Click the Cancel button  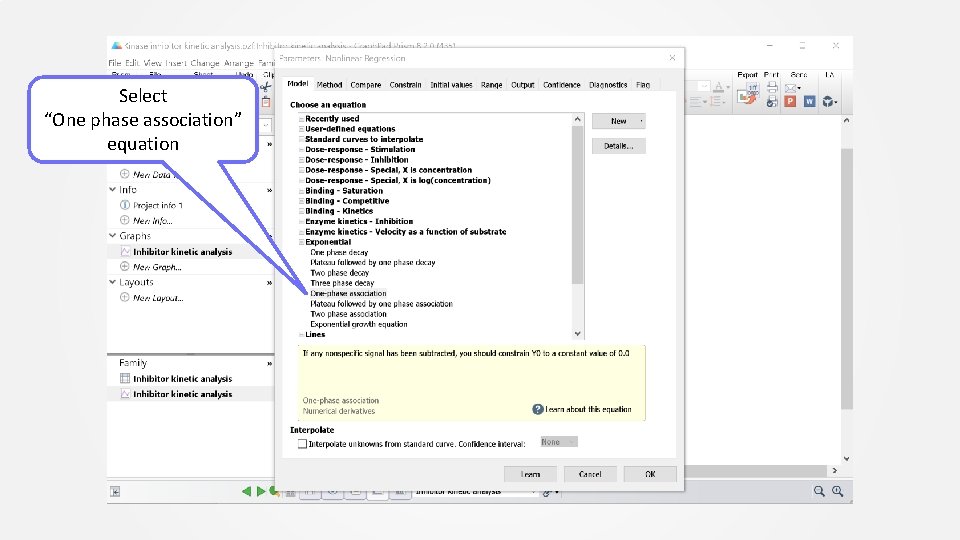click(x=590, y=474)
